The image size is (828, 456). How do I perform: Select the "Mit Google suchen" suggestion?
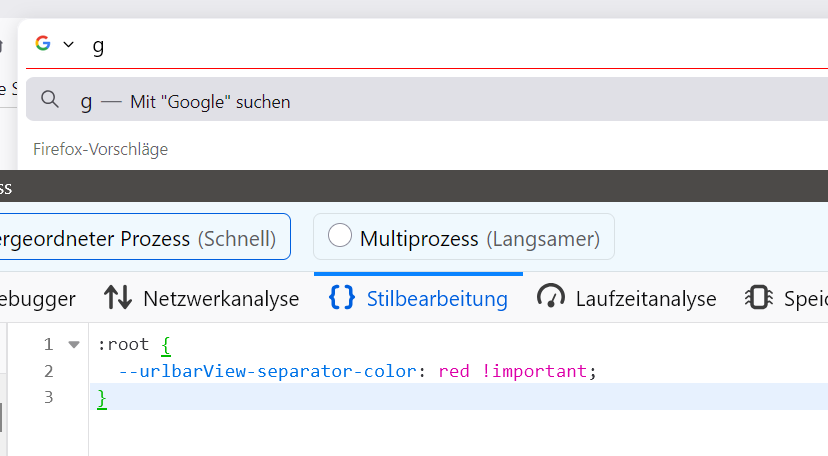pos(210,101)
